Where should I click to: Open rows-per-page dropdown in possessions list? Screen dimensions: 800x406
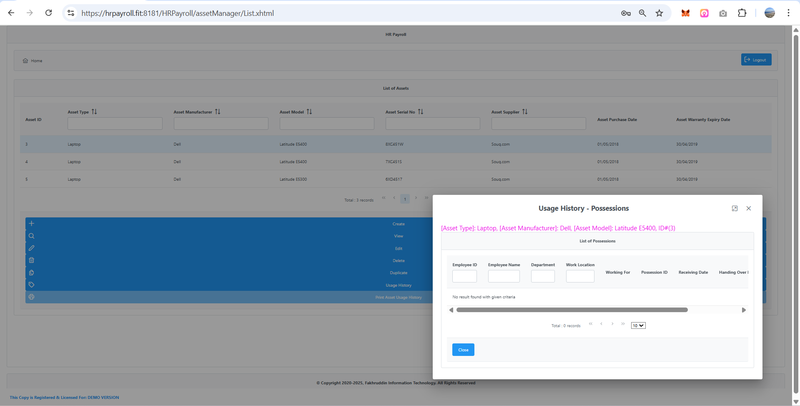click(639, 325)
